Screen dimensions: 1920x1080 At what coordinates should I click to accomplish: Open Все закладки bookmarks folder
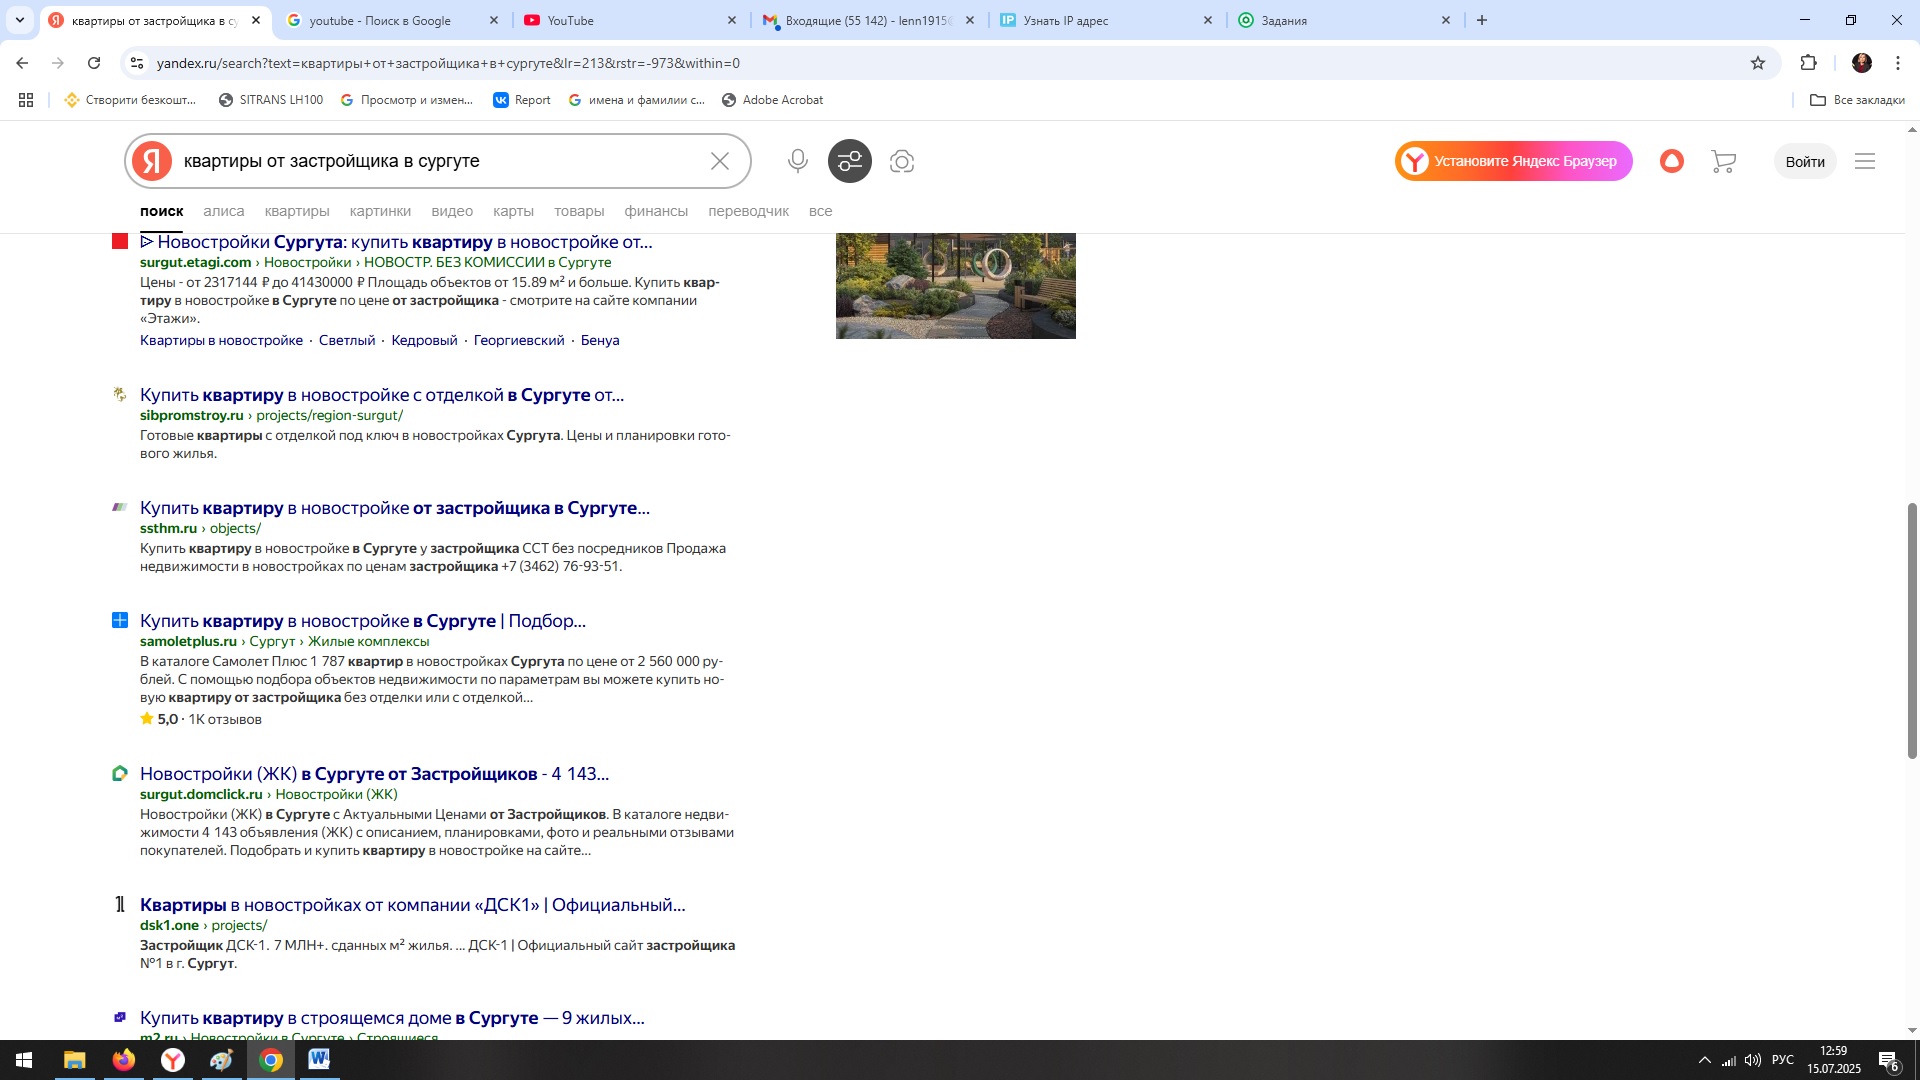[x=1857, y=100]
